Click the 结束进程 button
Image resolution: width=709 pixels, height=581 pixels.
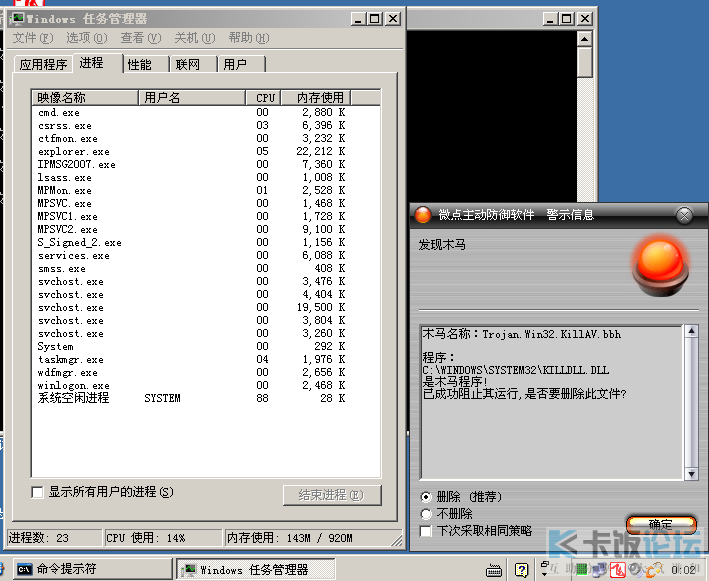(332, 495)
